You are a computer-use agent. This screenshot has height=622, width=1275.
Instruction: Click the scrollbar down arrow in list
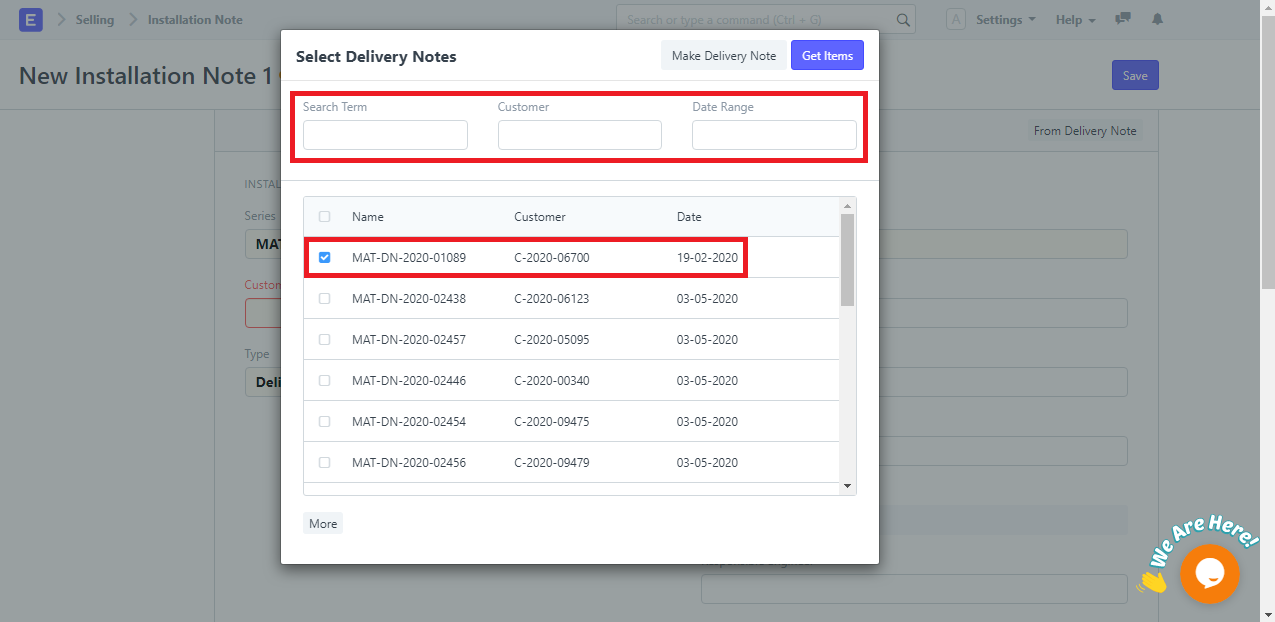coord(848,486)
